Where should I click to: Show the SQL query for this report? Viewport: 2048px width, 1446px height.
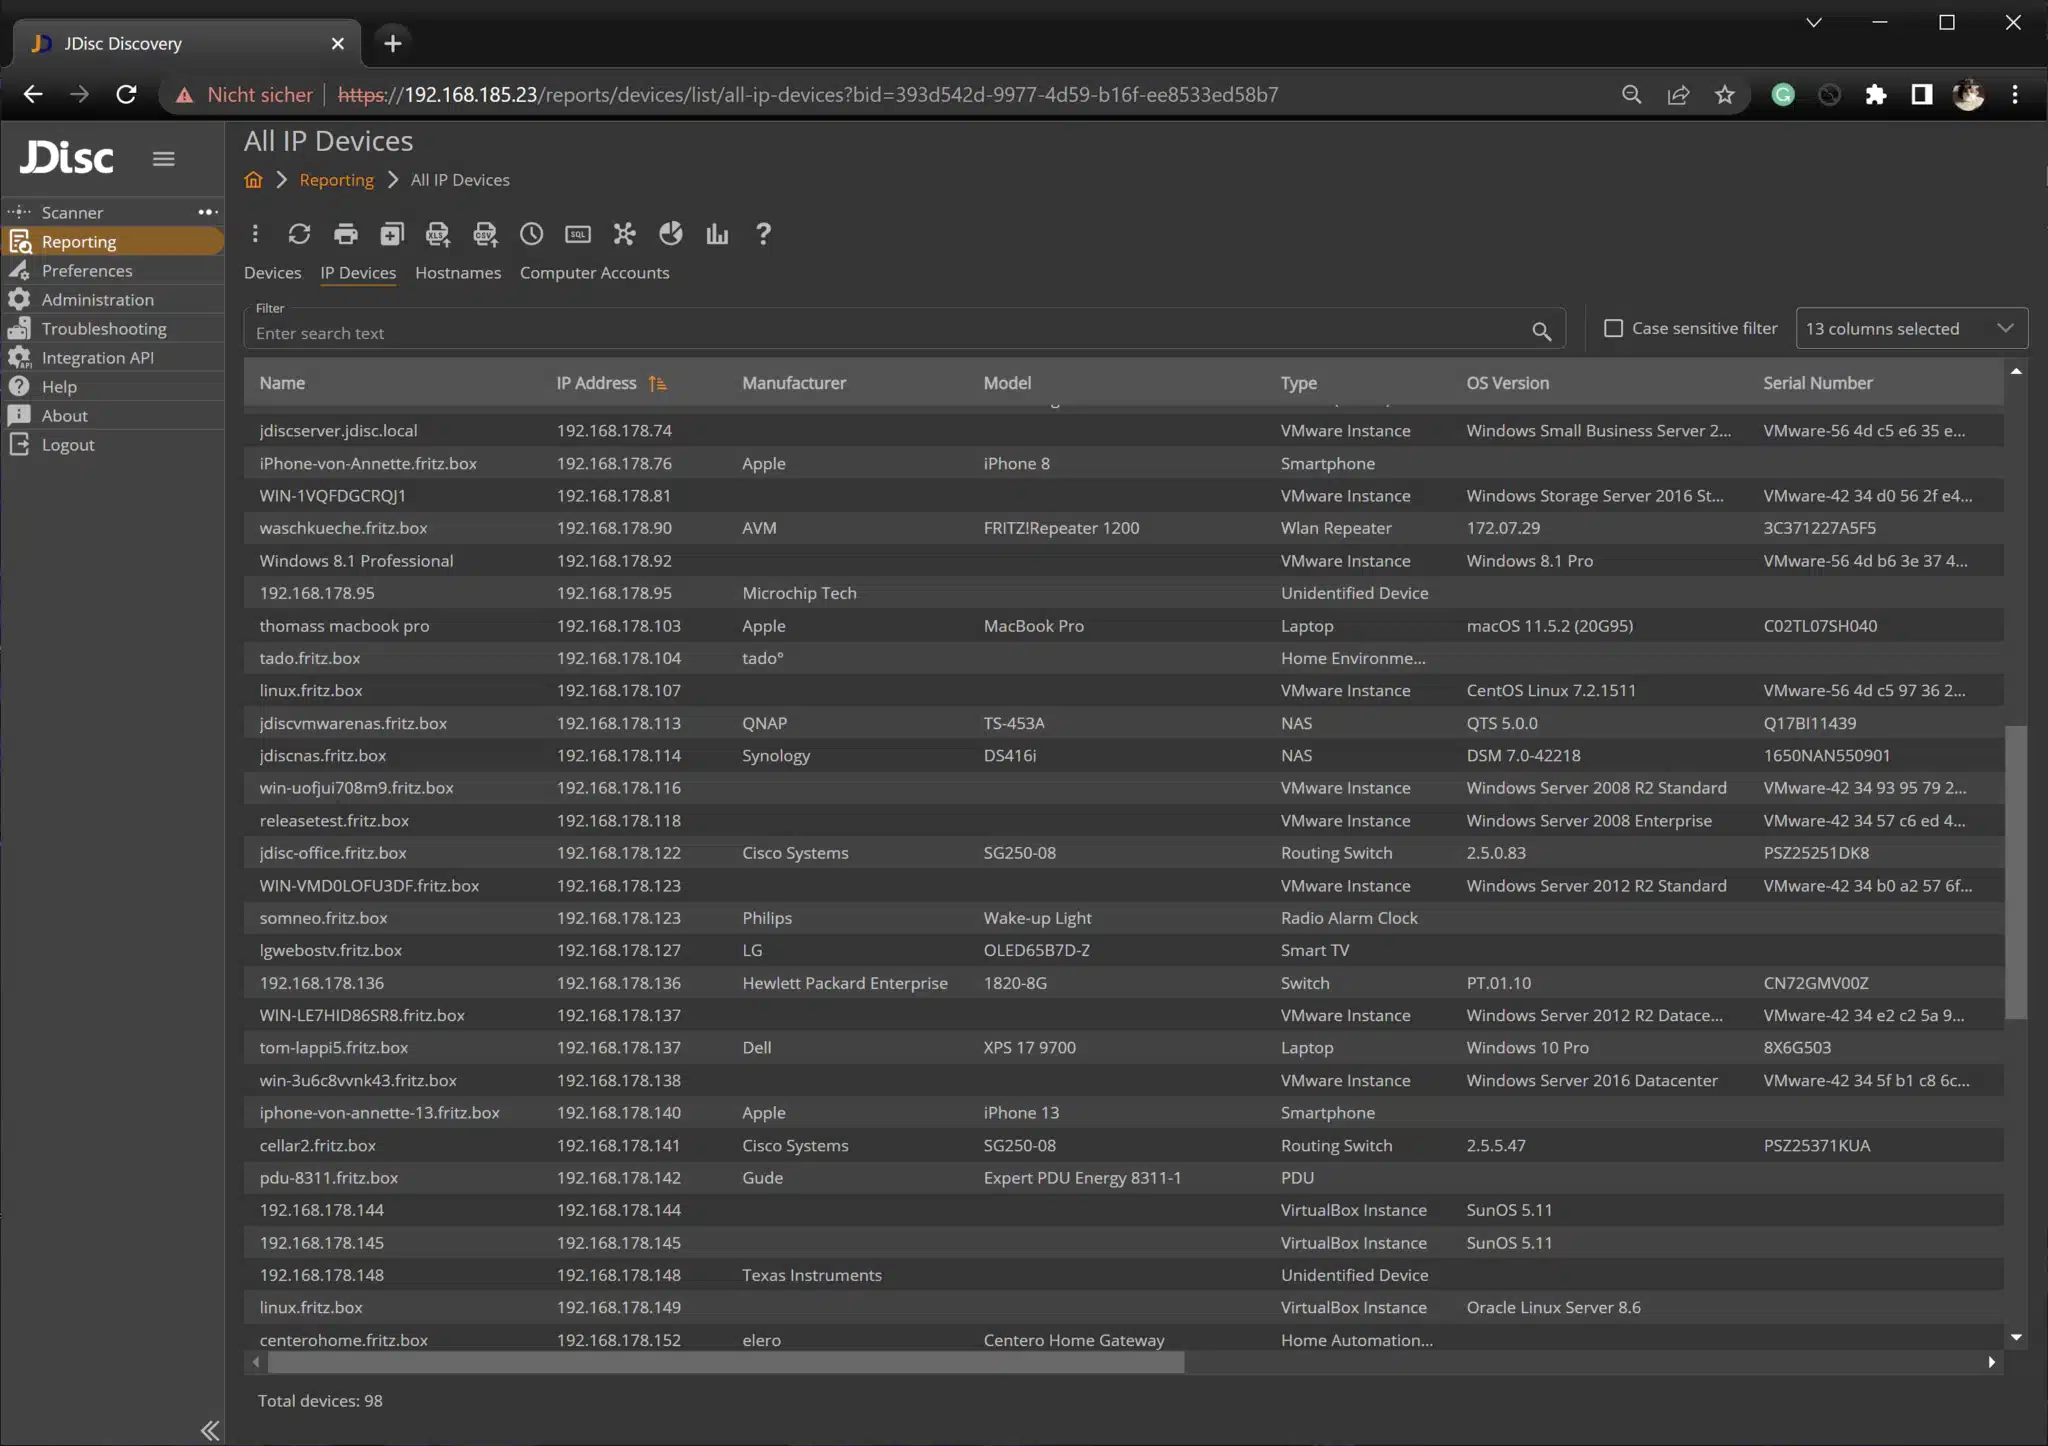(x=577, y=233)
